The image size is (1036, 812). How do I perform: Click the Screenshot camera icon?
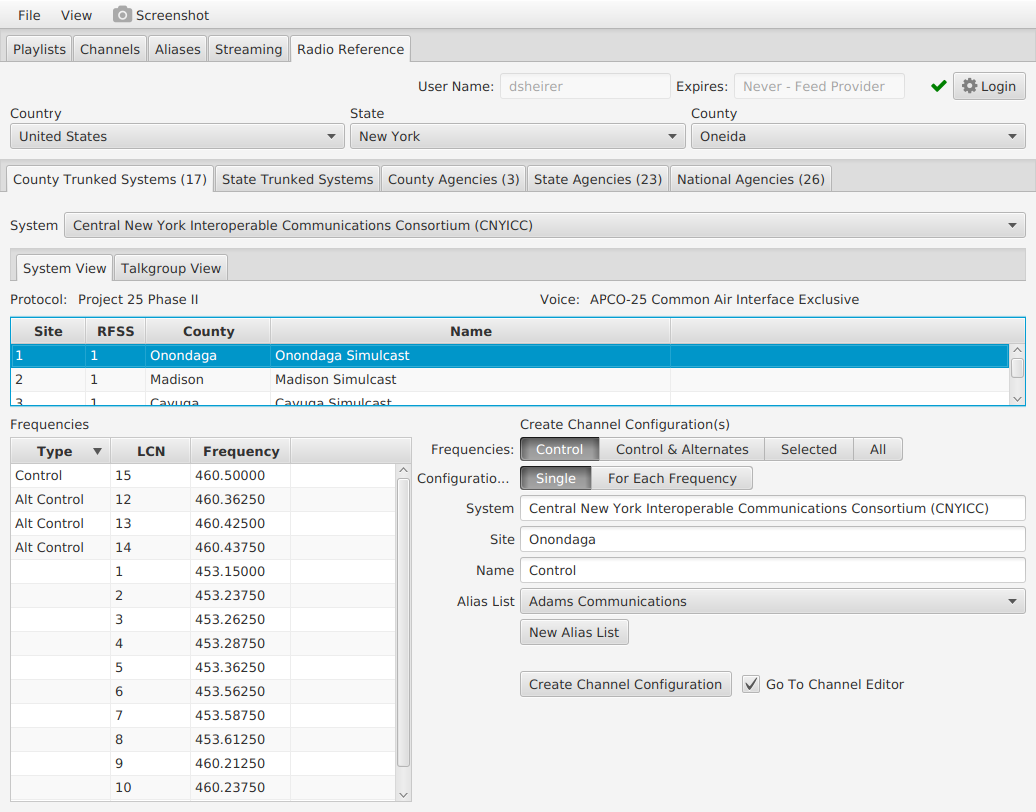coord(122,15)
